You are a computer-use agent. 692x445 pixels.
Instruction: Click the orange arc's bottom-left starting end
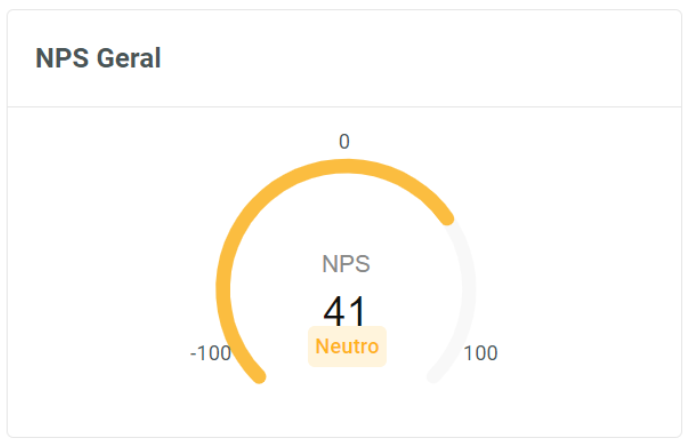coord(257,375)
